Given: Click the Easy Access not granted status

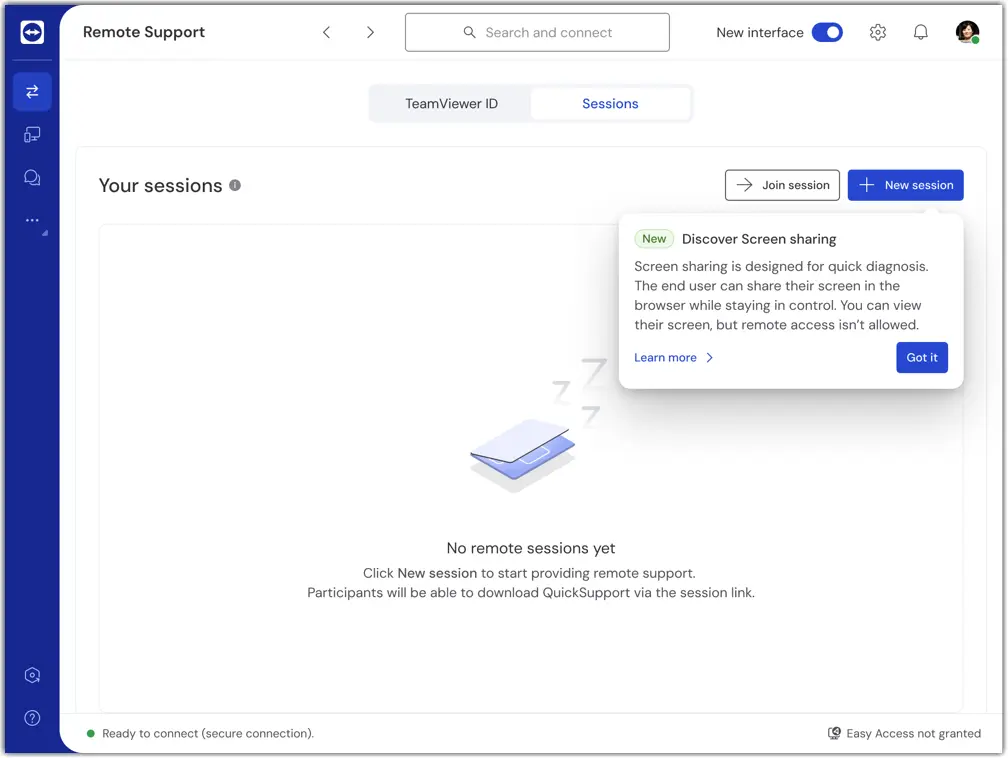Looking at the screenshot, I should point(904,734).
